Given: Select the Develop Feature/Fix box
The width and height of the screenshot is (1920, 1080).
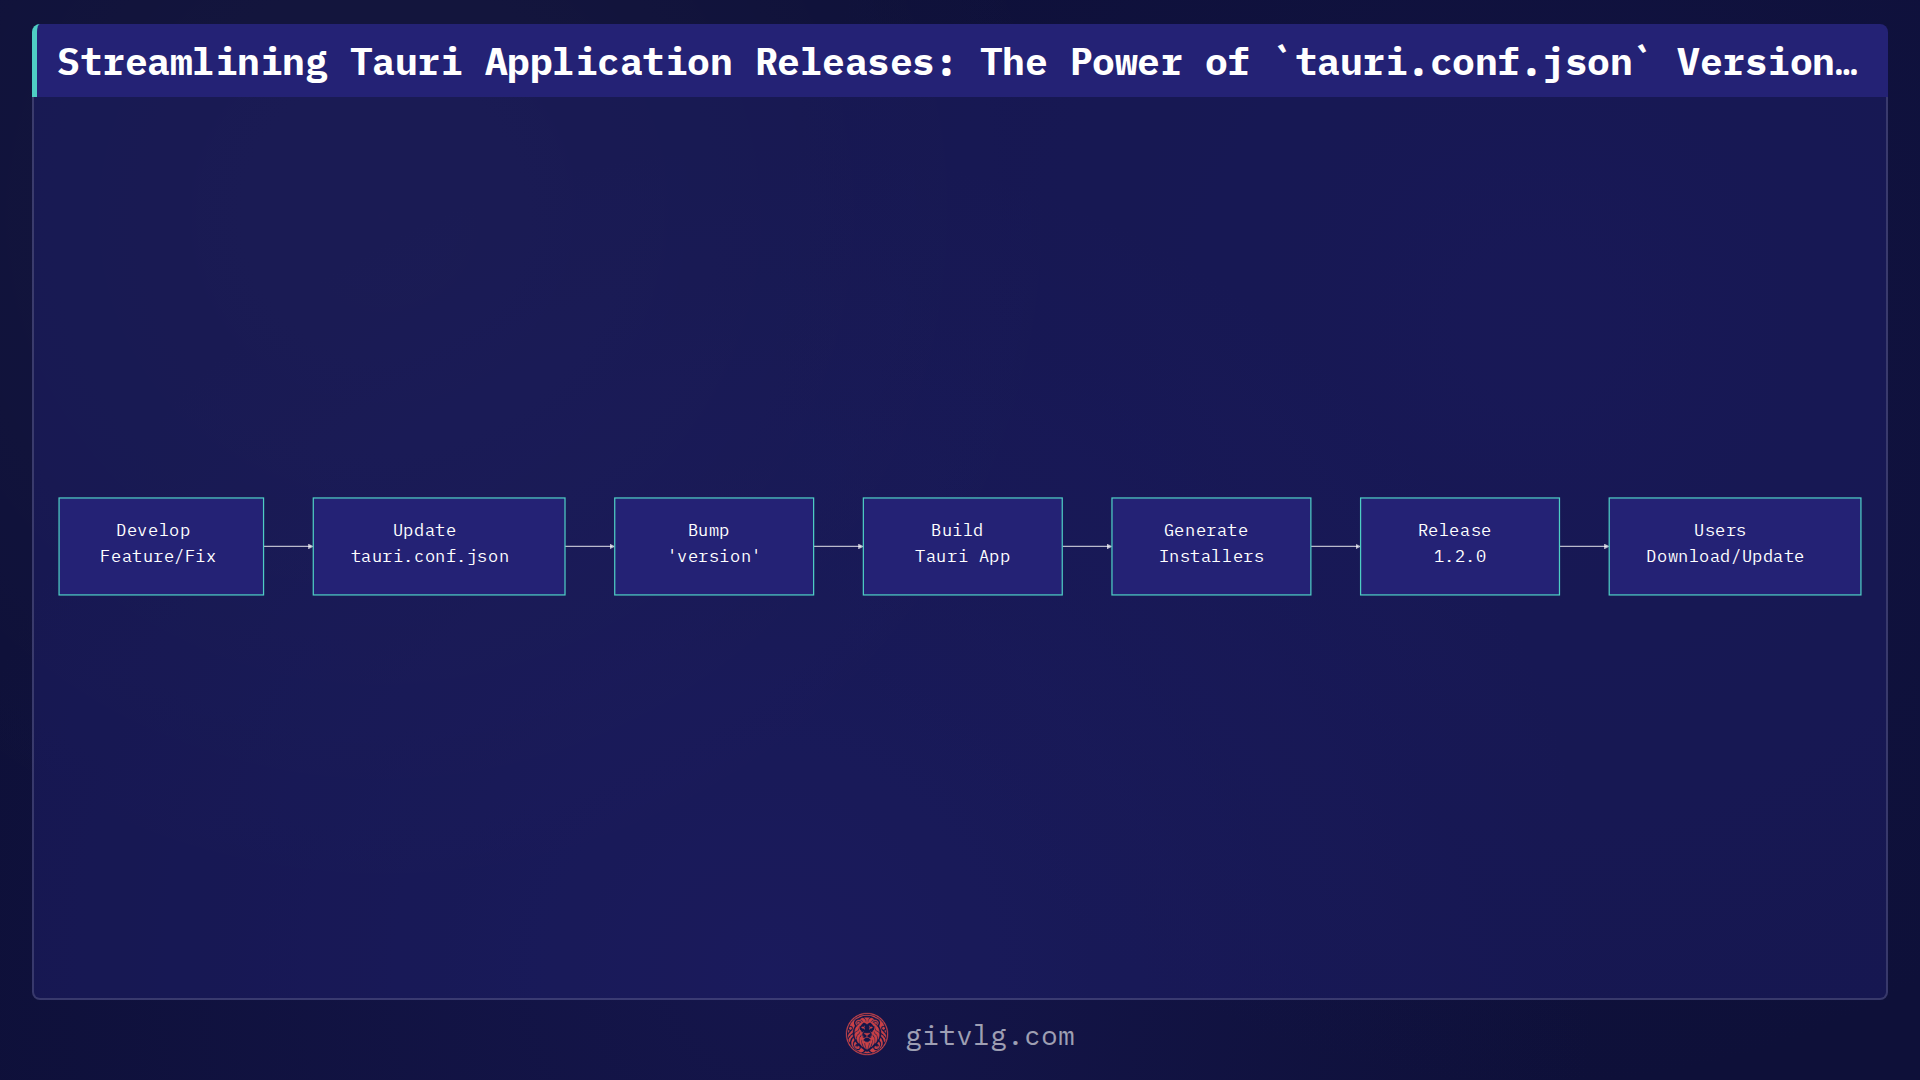Looking at the screenshot, I should click(161, 546).
